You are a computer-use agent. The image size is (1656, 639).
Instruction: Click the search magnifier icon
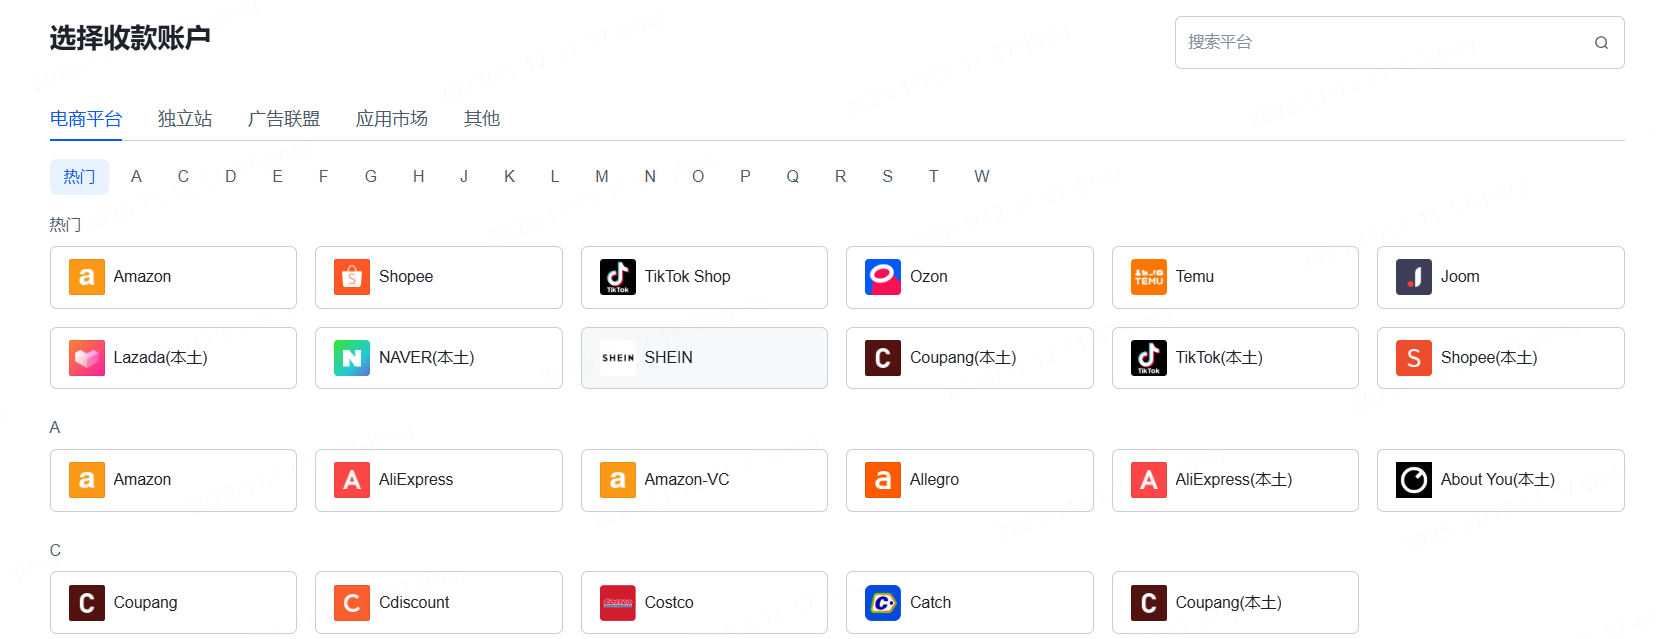1601,43
